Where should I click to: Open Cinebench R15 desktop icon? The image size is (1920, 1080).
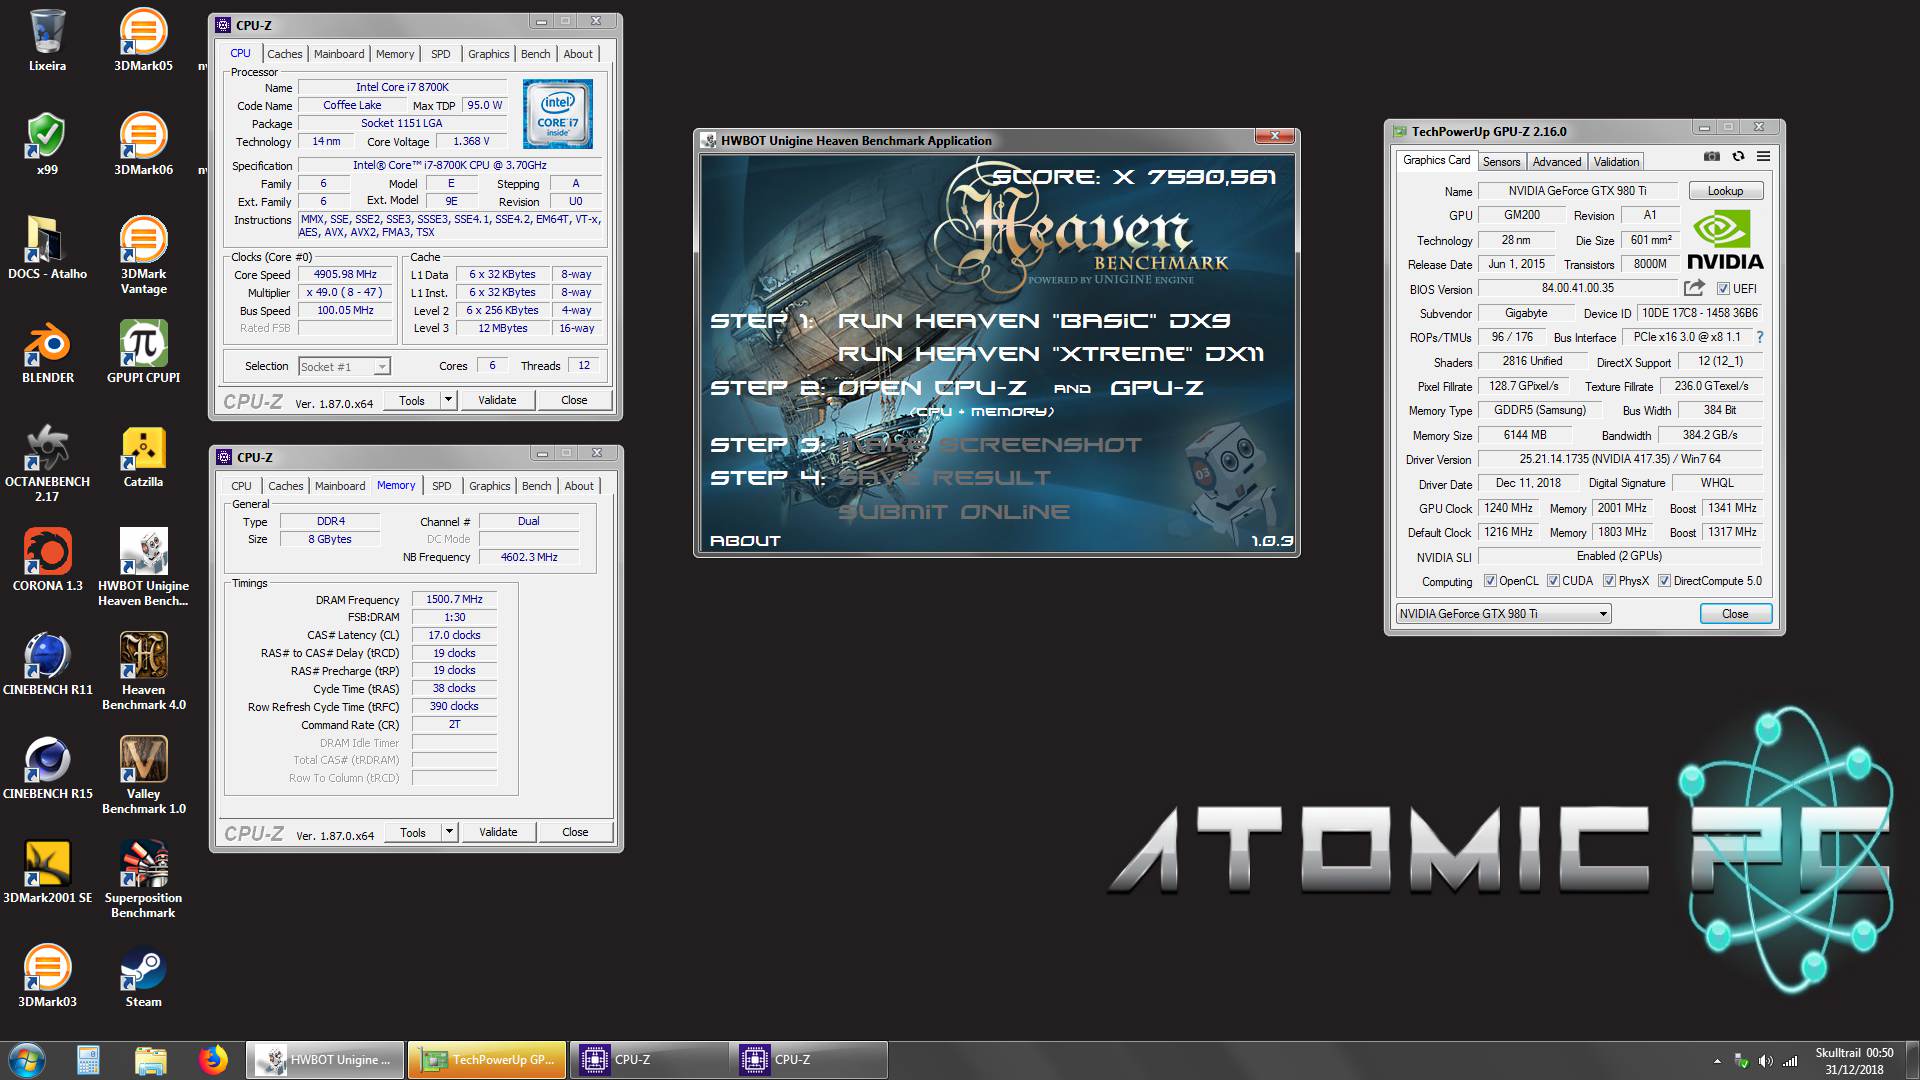coord(47,769)
